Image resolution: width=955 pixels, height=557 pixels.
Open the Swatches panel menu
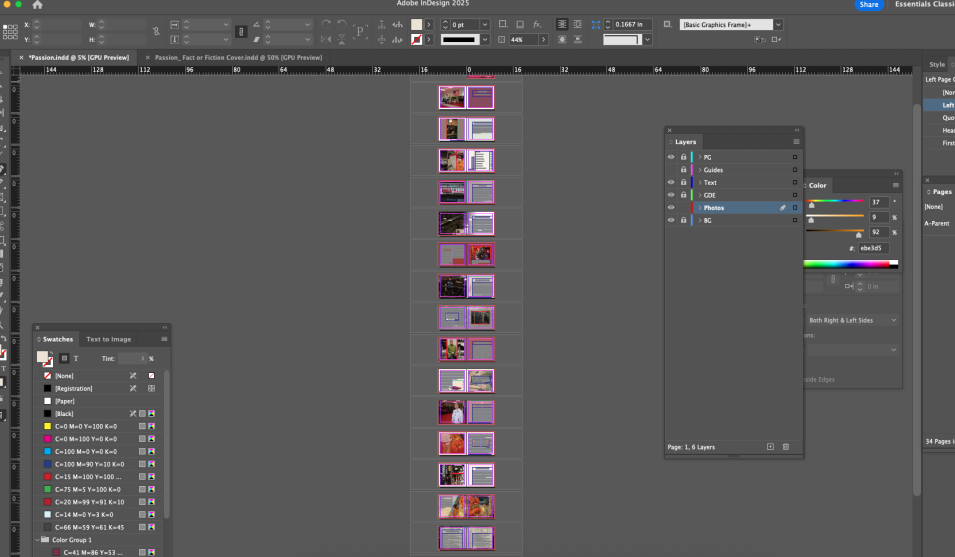(164, 339)
